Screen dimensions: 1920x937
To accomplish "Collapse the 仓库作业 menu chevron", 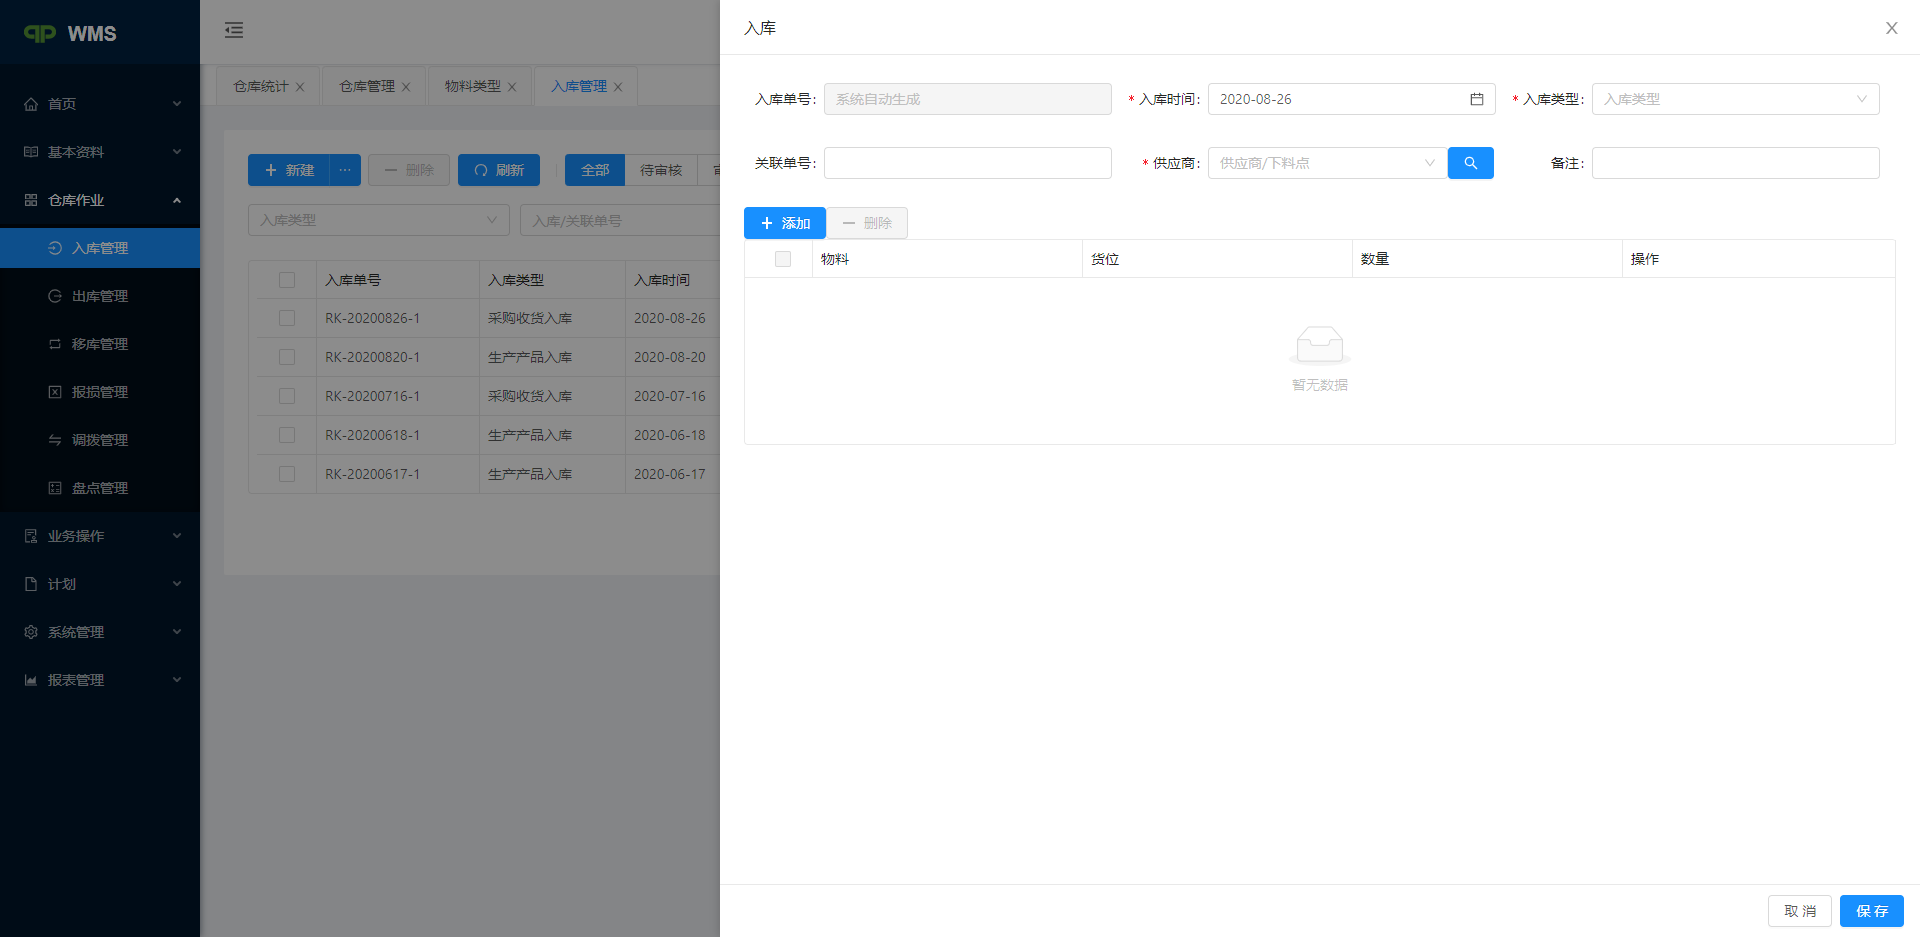I will 177,200.
